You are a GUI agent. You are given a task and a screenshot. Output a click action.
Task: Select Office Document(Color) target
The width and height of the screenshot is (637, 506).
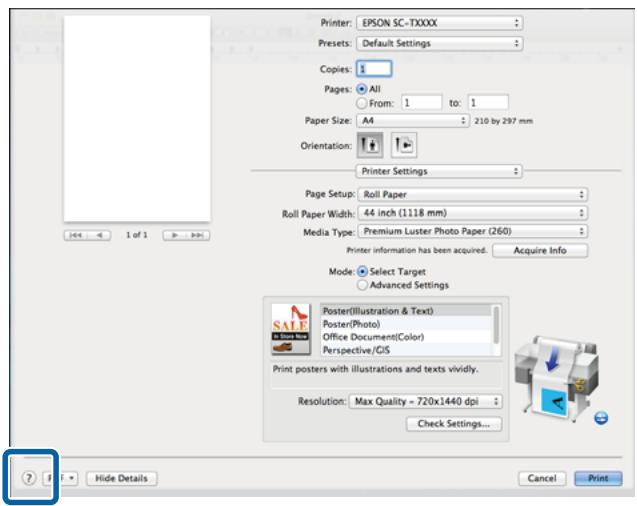[405, 337]
